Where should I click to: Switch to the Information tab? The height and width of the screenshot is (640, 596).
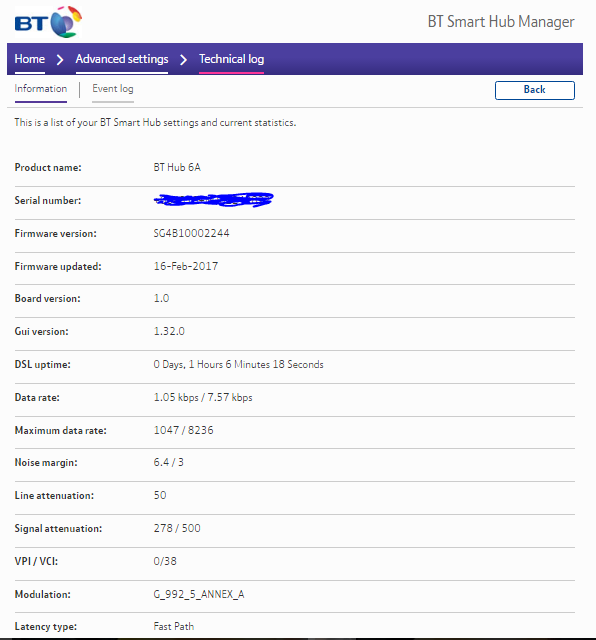40,89
